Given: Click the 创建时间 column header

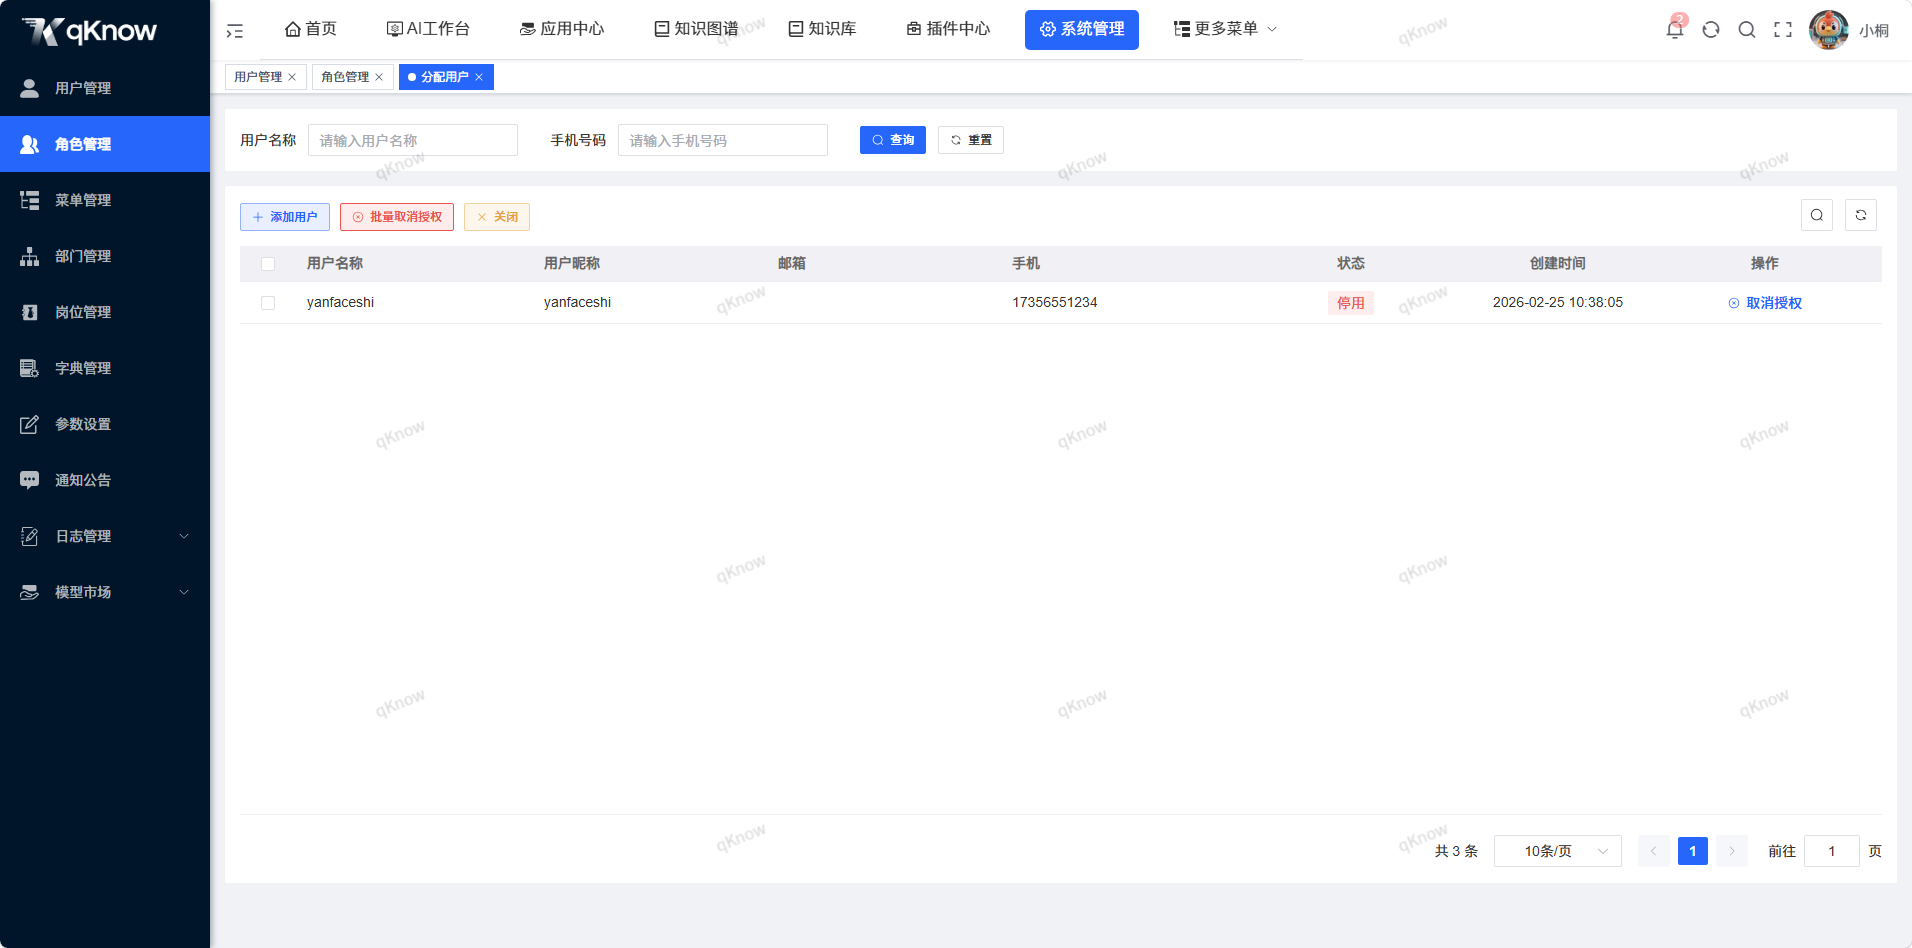Looking at the screenshot, I should 1558,263.
